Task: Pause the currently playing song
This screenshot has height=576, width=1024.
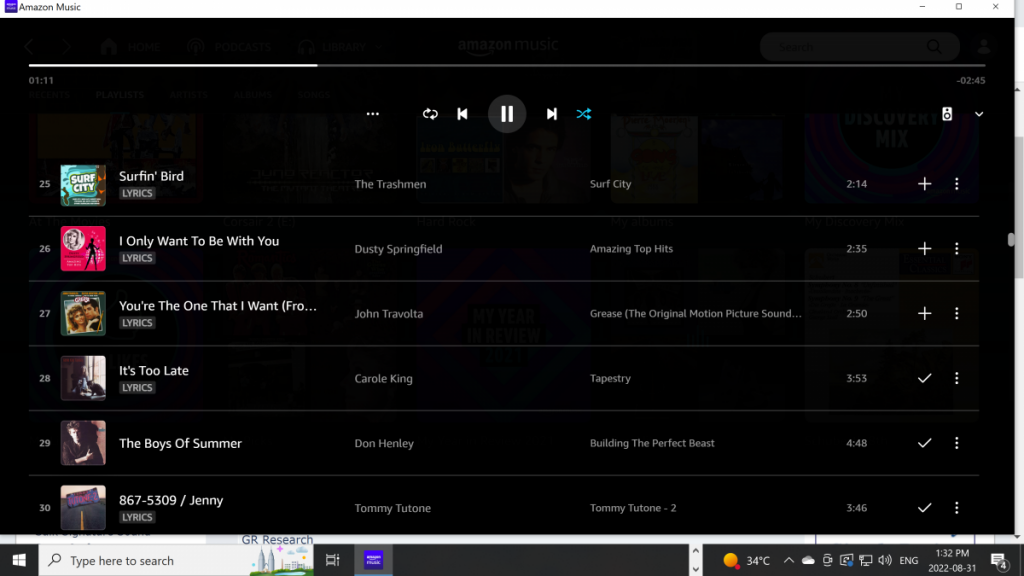Action: (507, 114)
